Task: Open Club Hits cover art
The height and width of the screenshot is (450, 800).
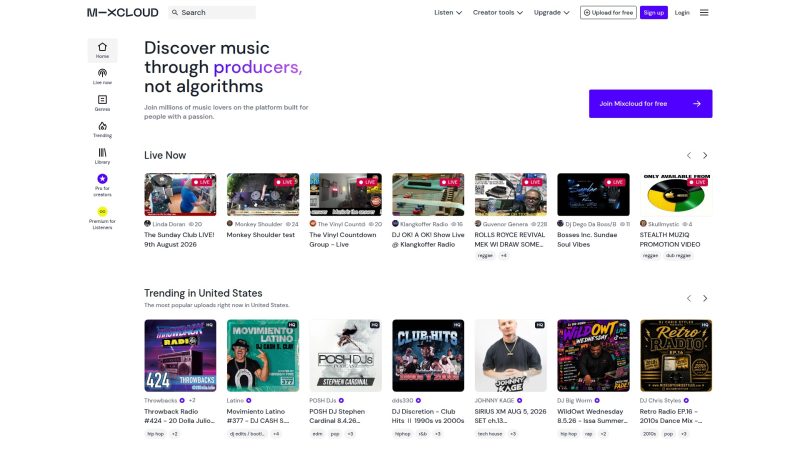Action: click(428, 356)
